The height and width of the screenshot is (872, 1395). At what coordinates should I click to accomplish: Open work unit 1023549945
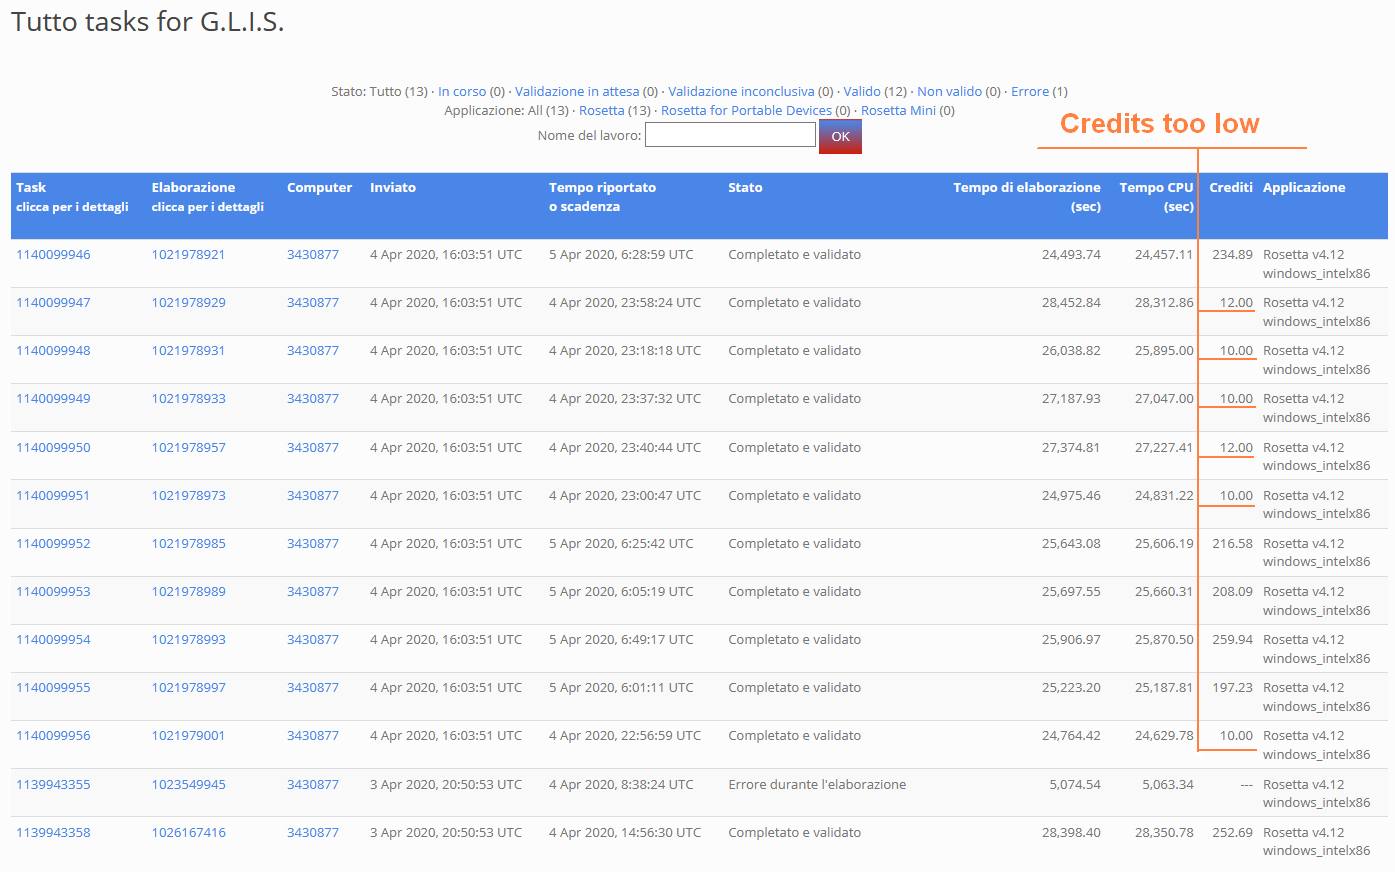[188, 784]
